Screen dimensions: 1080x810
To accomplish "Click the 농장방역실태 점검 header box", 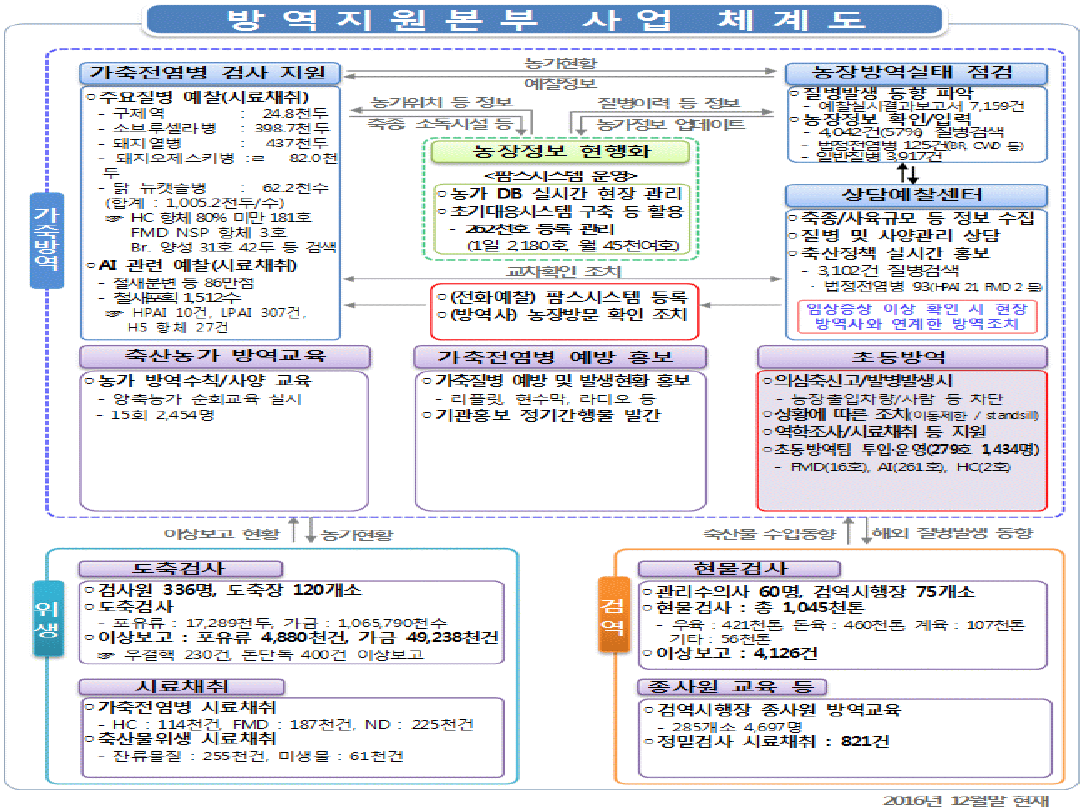I will click(x=915, y=73).
